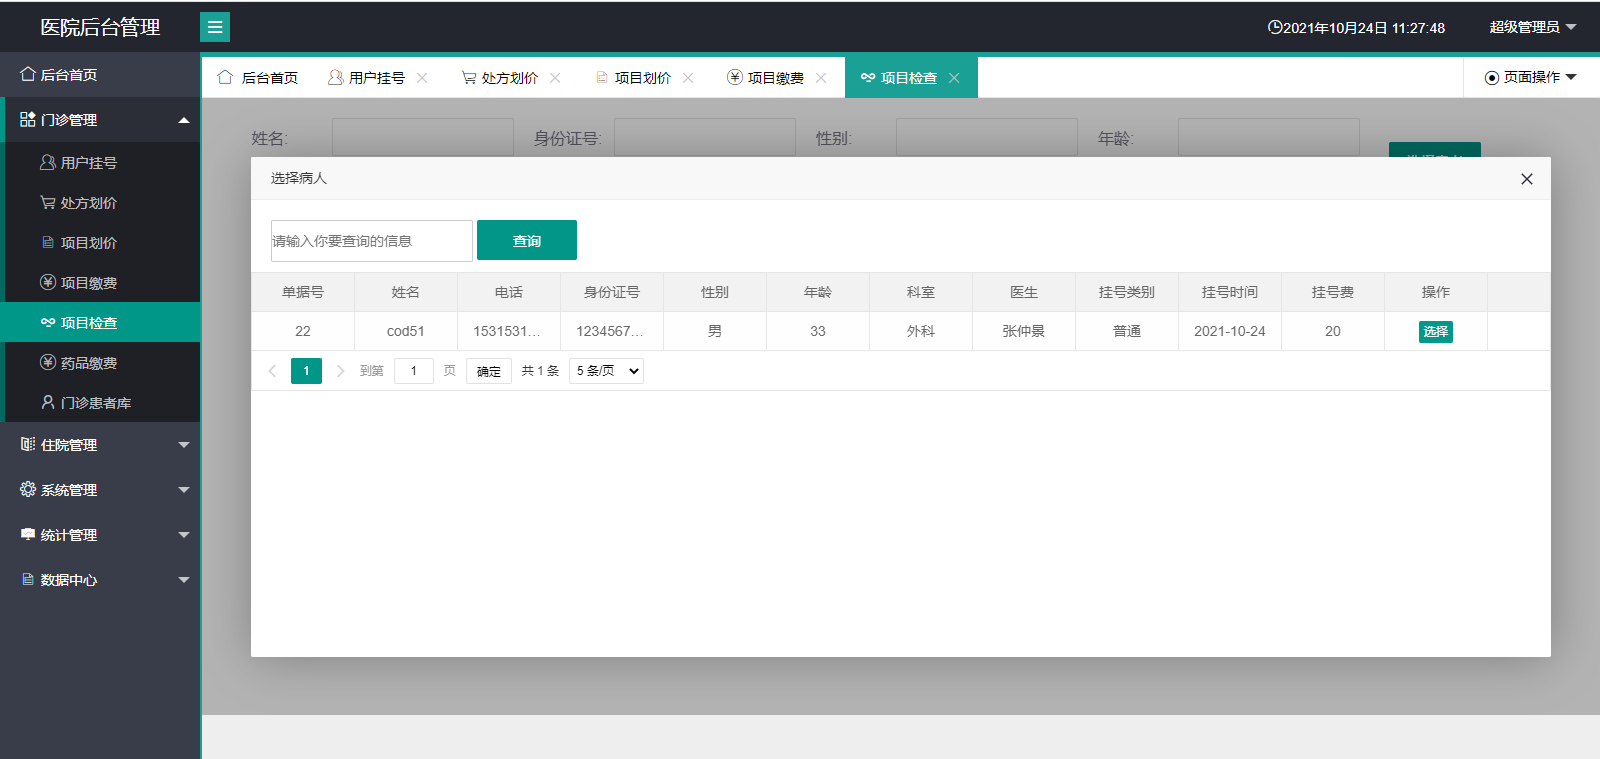The image size is (1600, 759).
Task: Open the 超级管理员 user dropdown
Action: [1531, 27]
